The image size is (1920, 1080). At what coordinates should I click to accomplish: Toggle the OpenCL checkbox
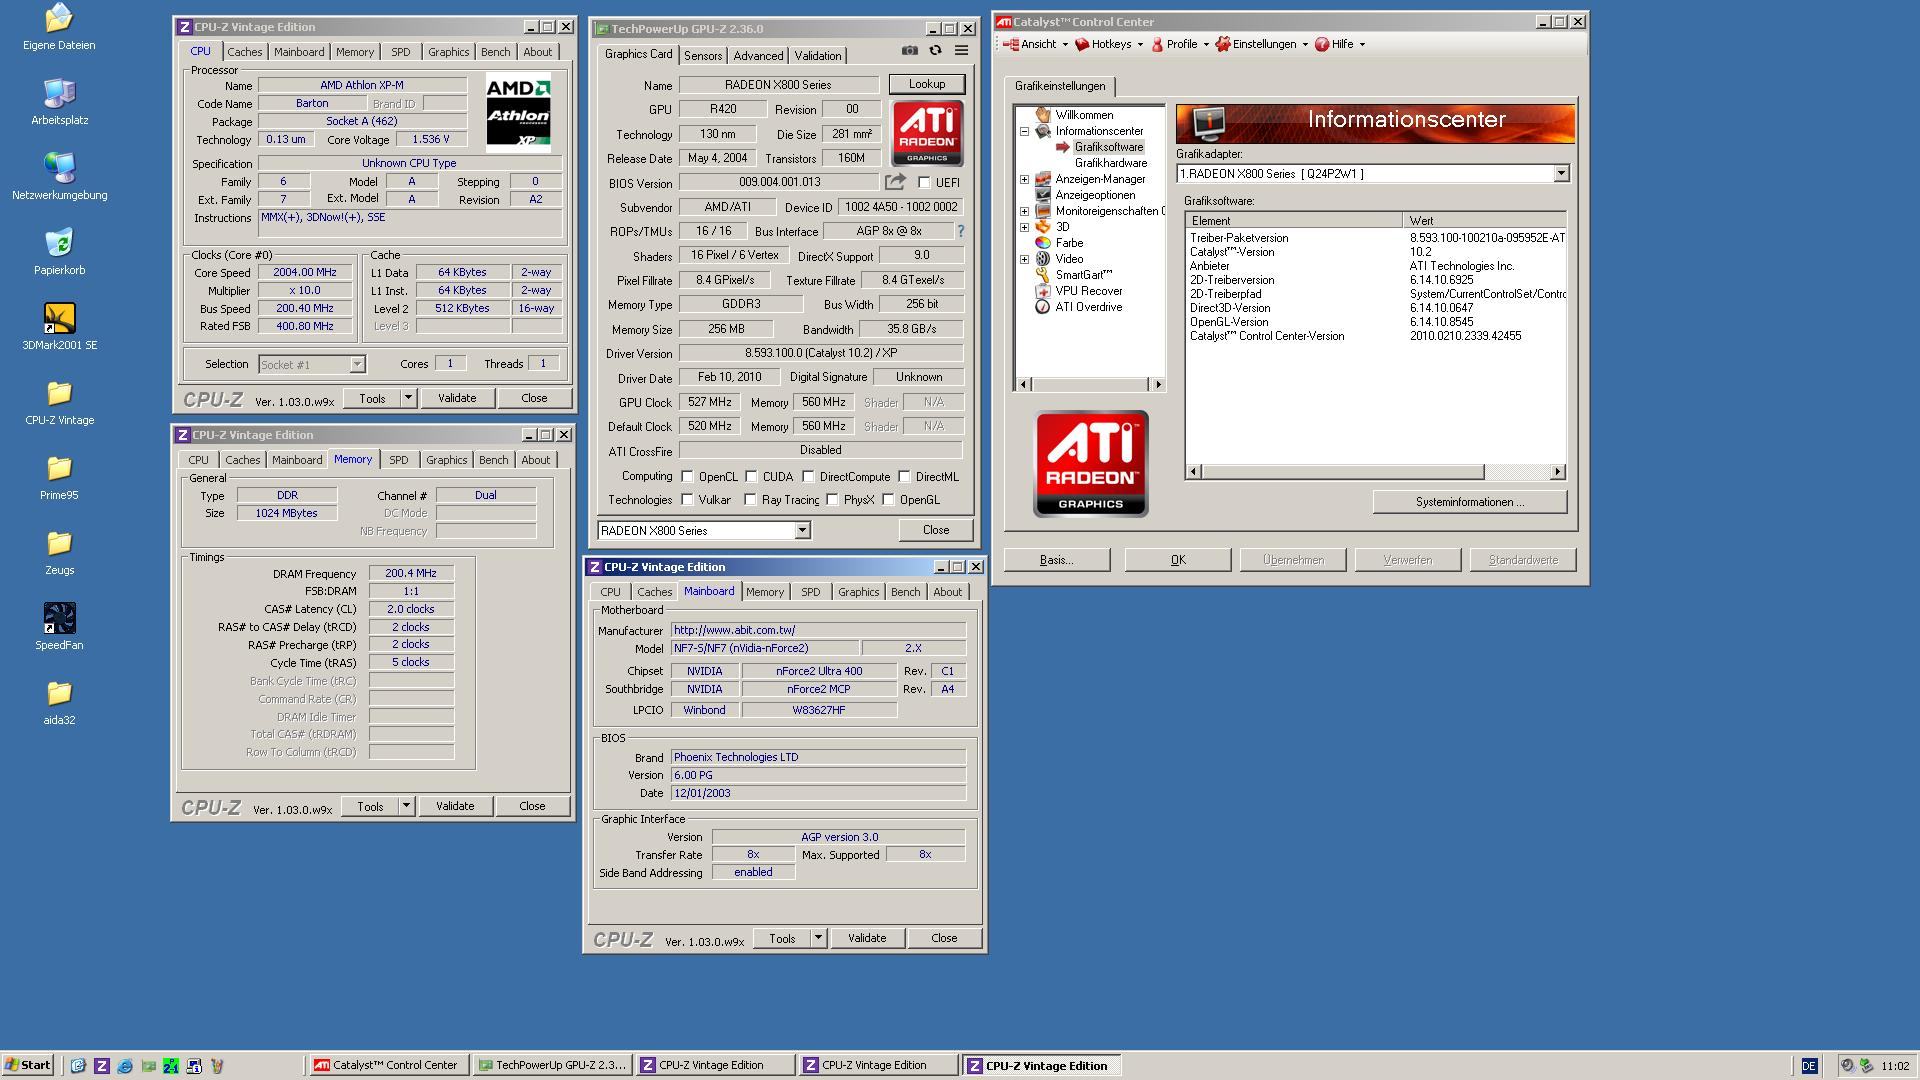click(687, 477)
